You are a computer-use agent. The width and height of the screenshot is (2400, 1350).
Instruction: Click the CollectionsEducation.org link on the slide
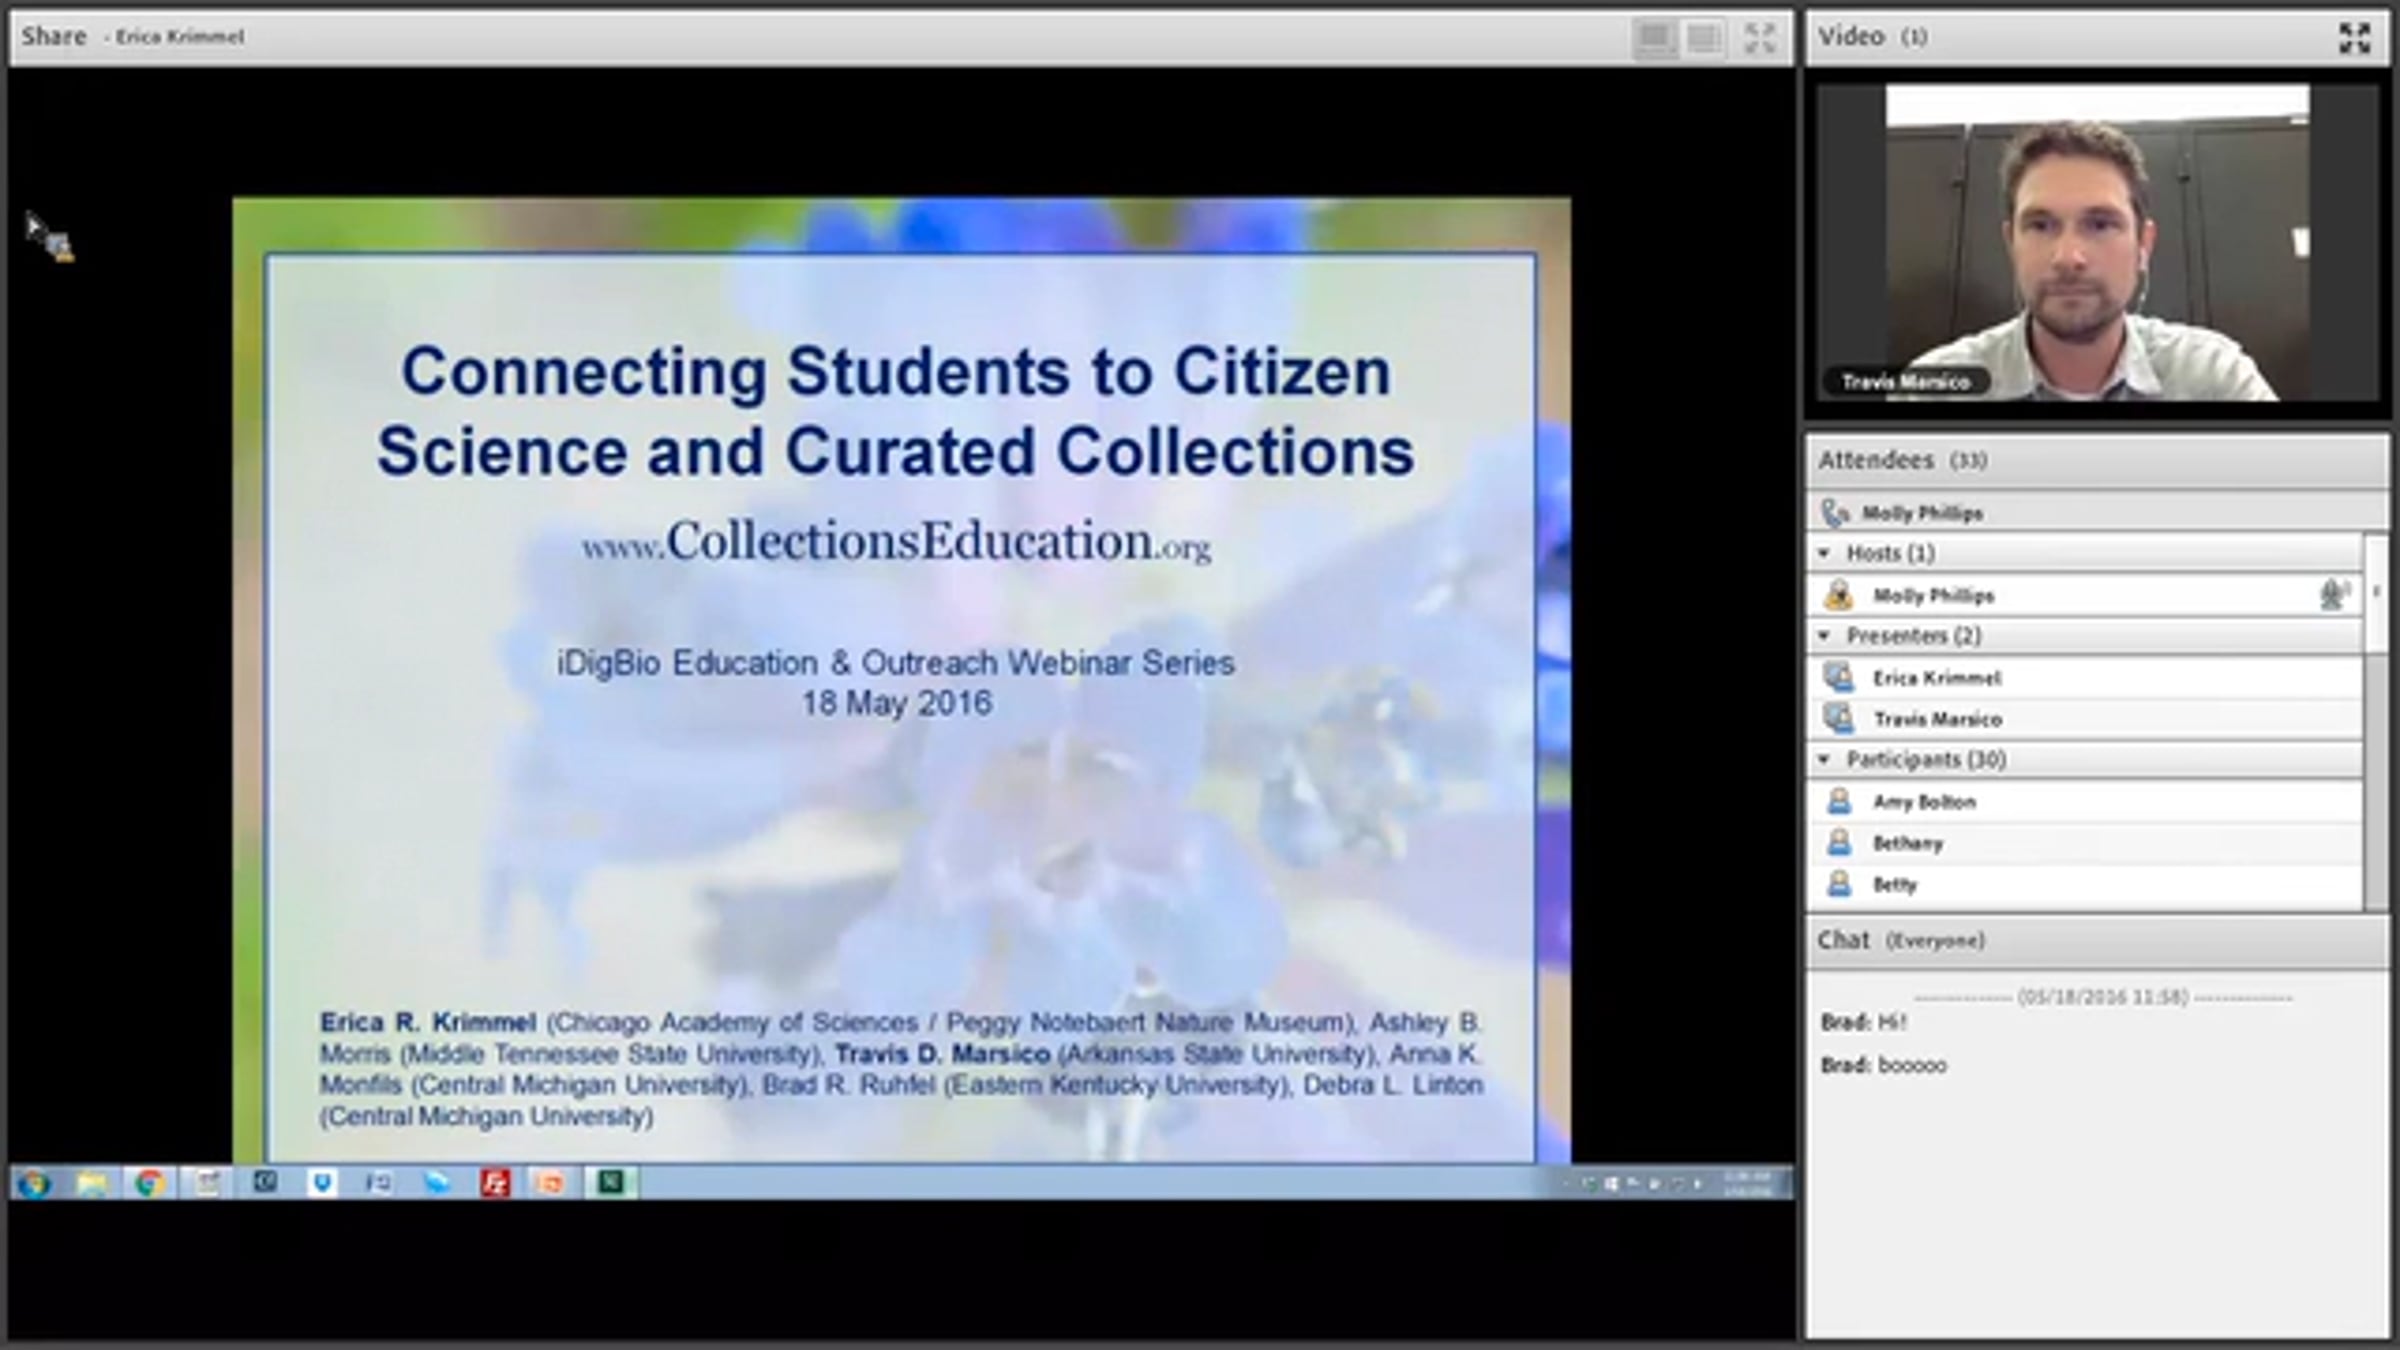pos(896,543)
